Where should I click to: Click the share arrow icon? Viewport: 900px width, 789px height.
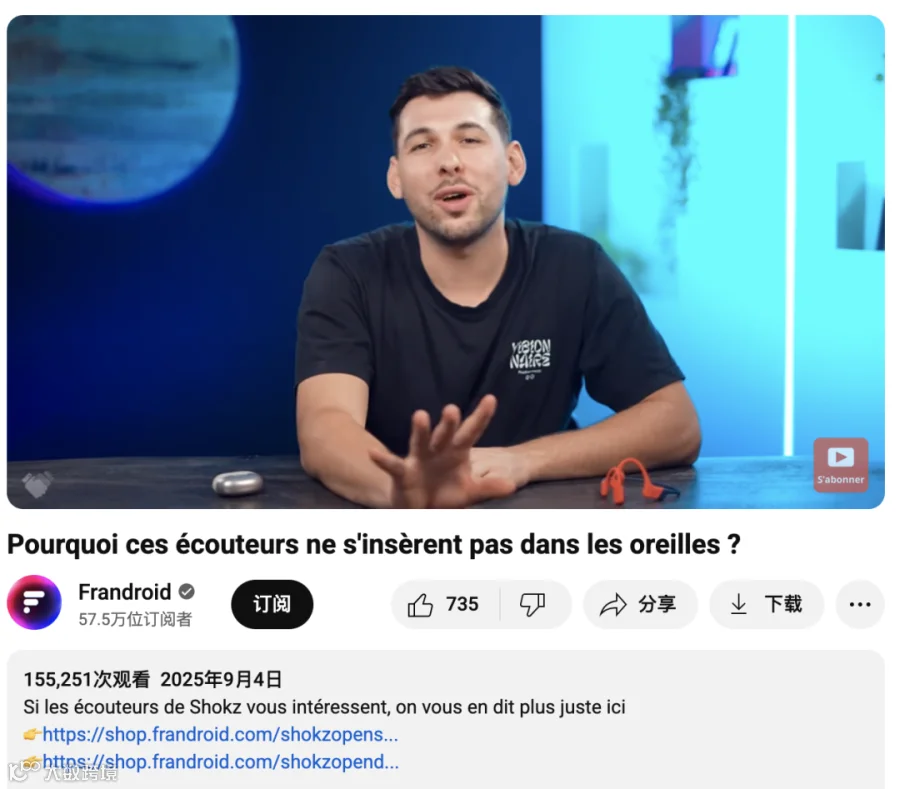coord(613,605)
